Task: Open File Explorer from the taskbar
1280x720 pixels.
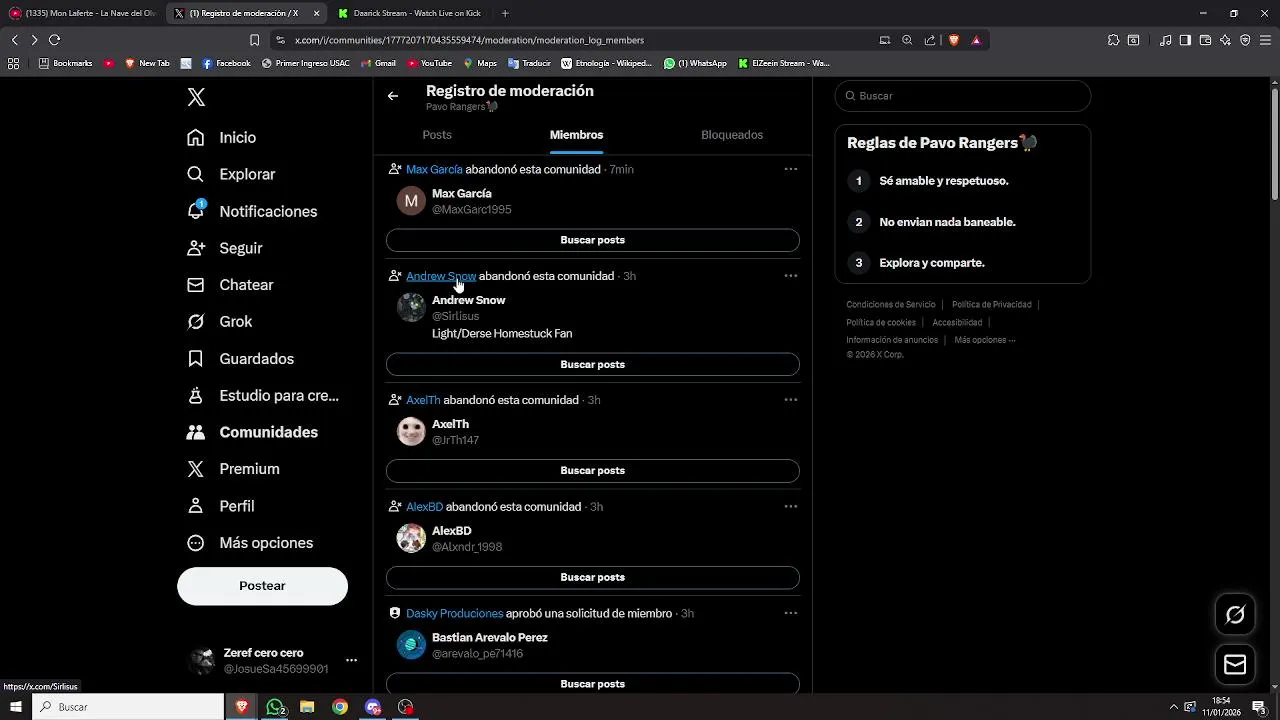Action: tap(307, 707)
